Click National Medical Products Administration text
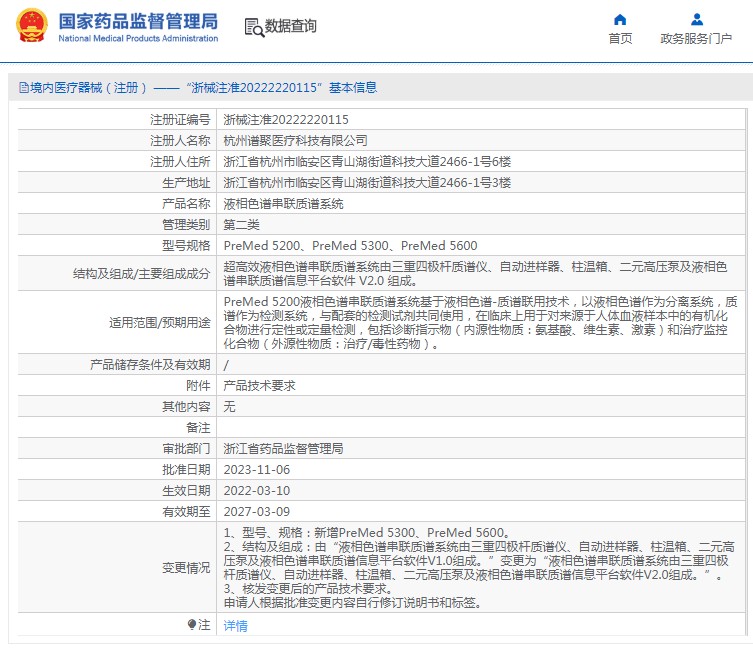753x648 pixels. pos(138,38)
